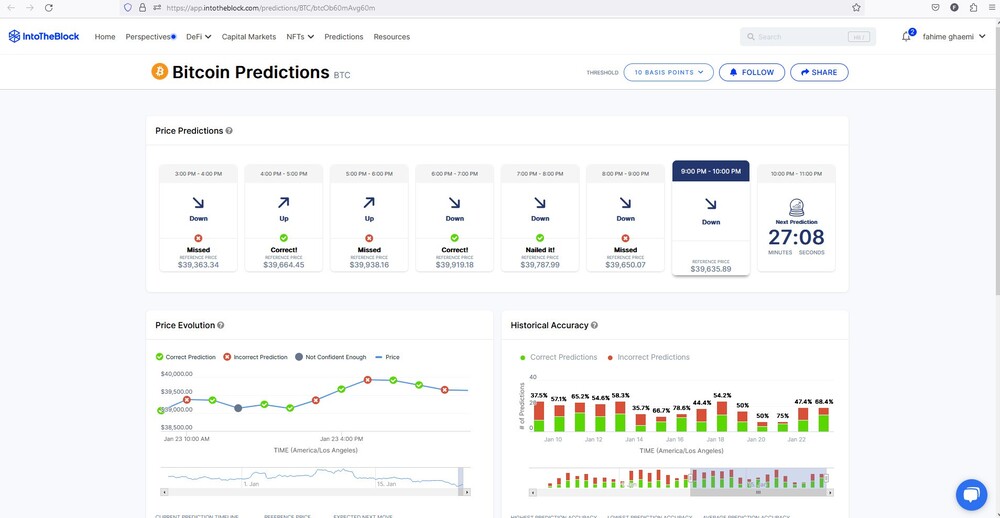Open notifications bell icon

(906, 37)
